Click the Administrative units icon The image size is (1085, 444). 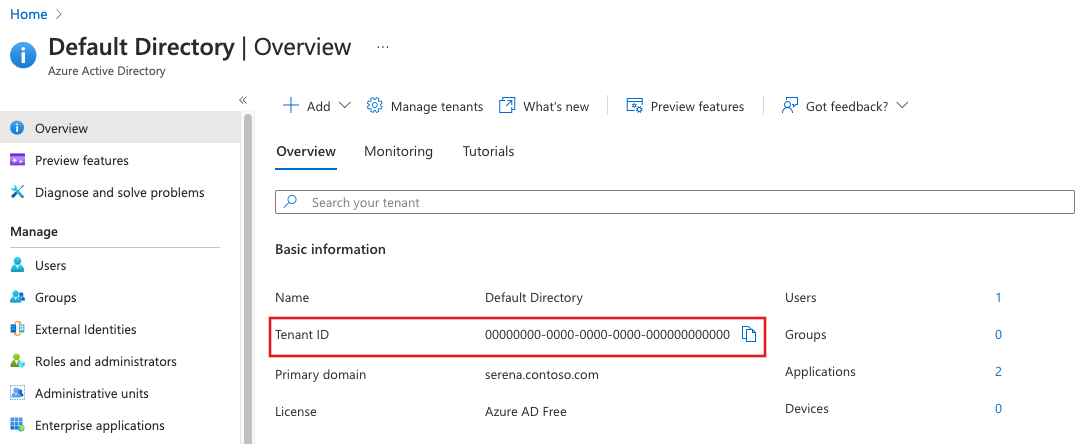[x=17, y=393]
